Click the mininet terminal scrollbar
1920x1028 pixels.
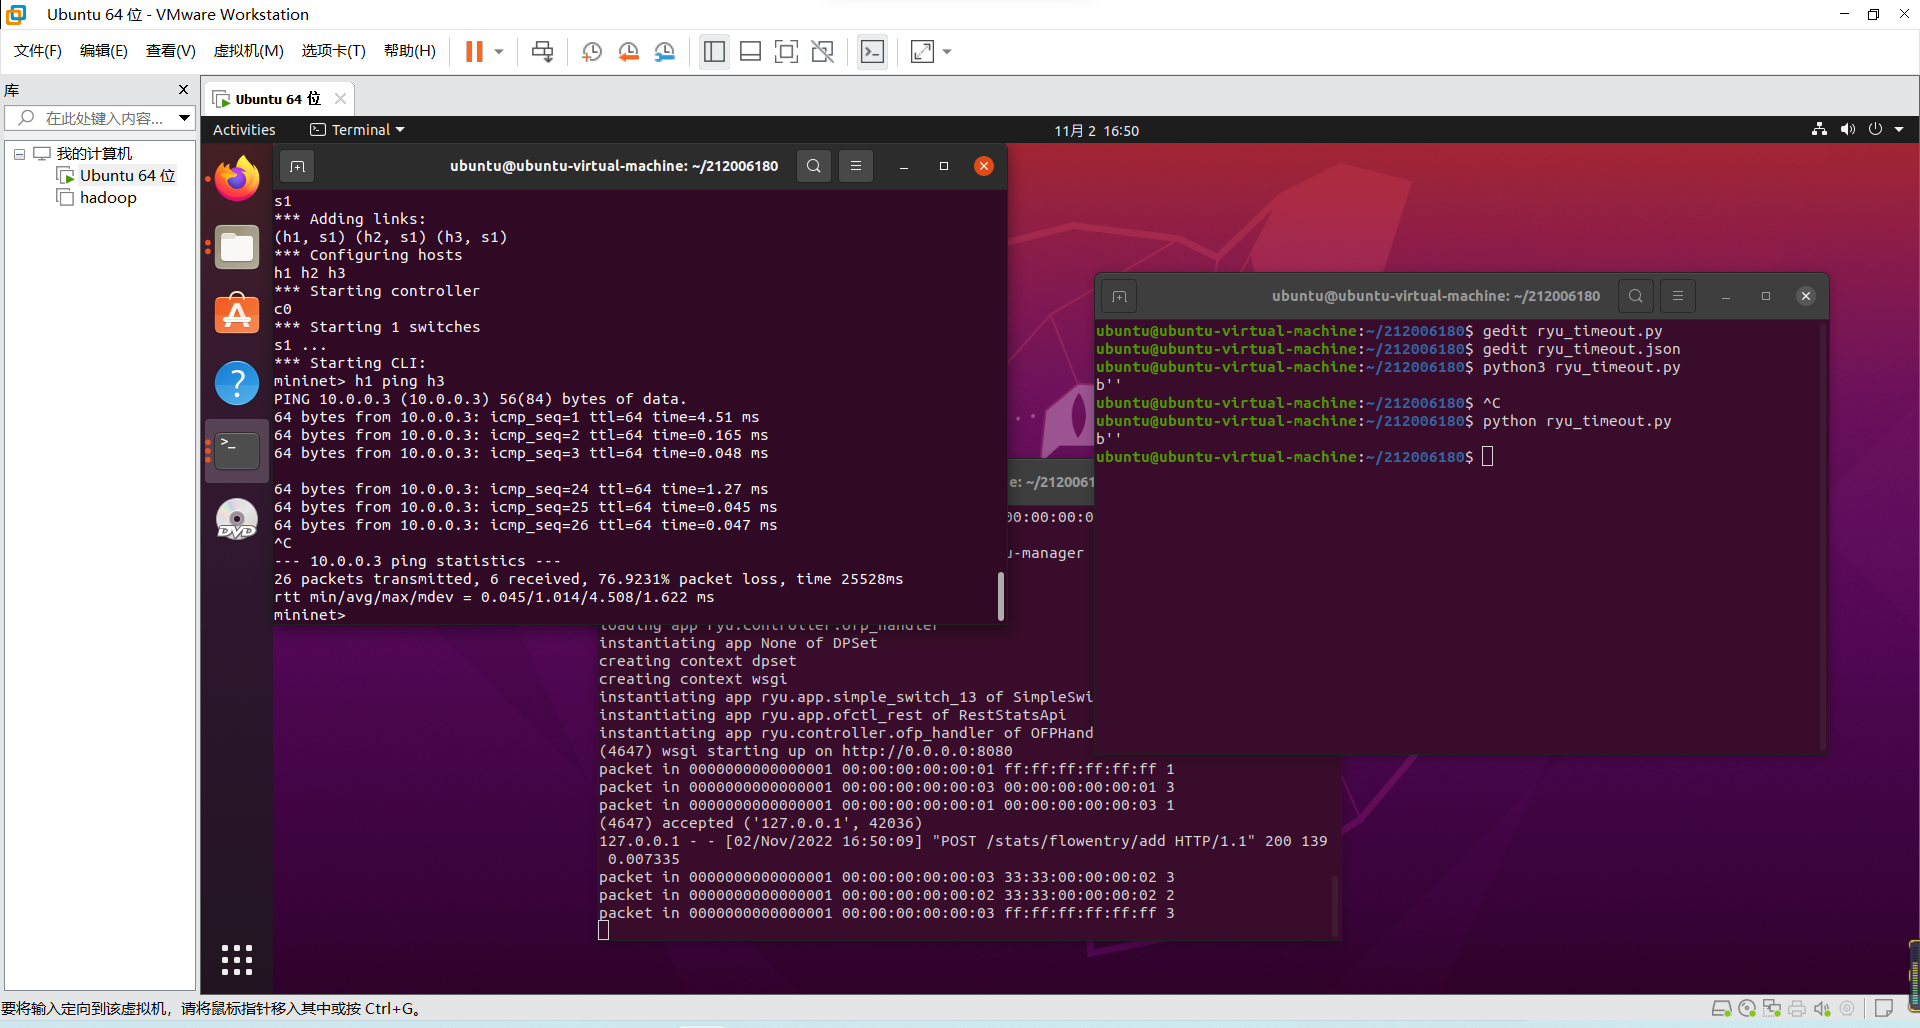coord(1000,596)
